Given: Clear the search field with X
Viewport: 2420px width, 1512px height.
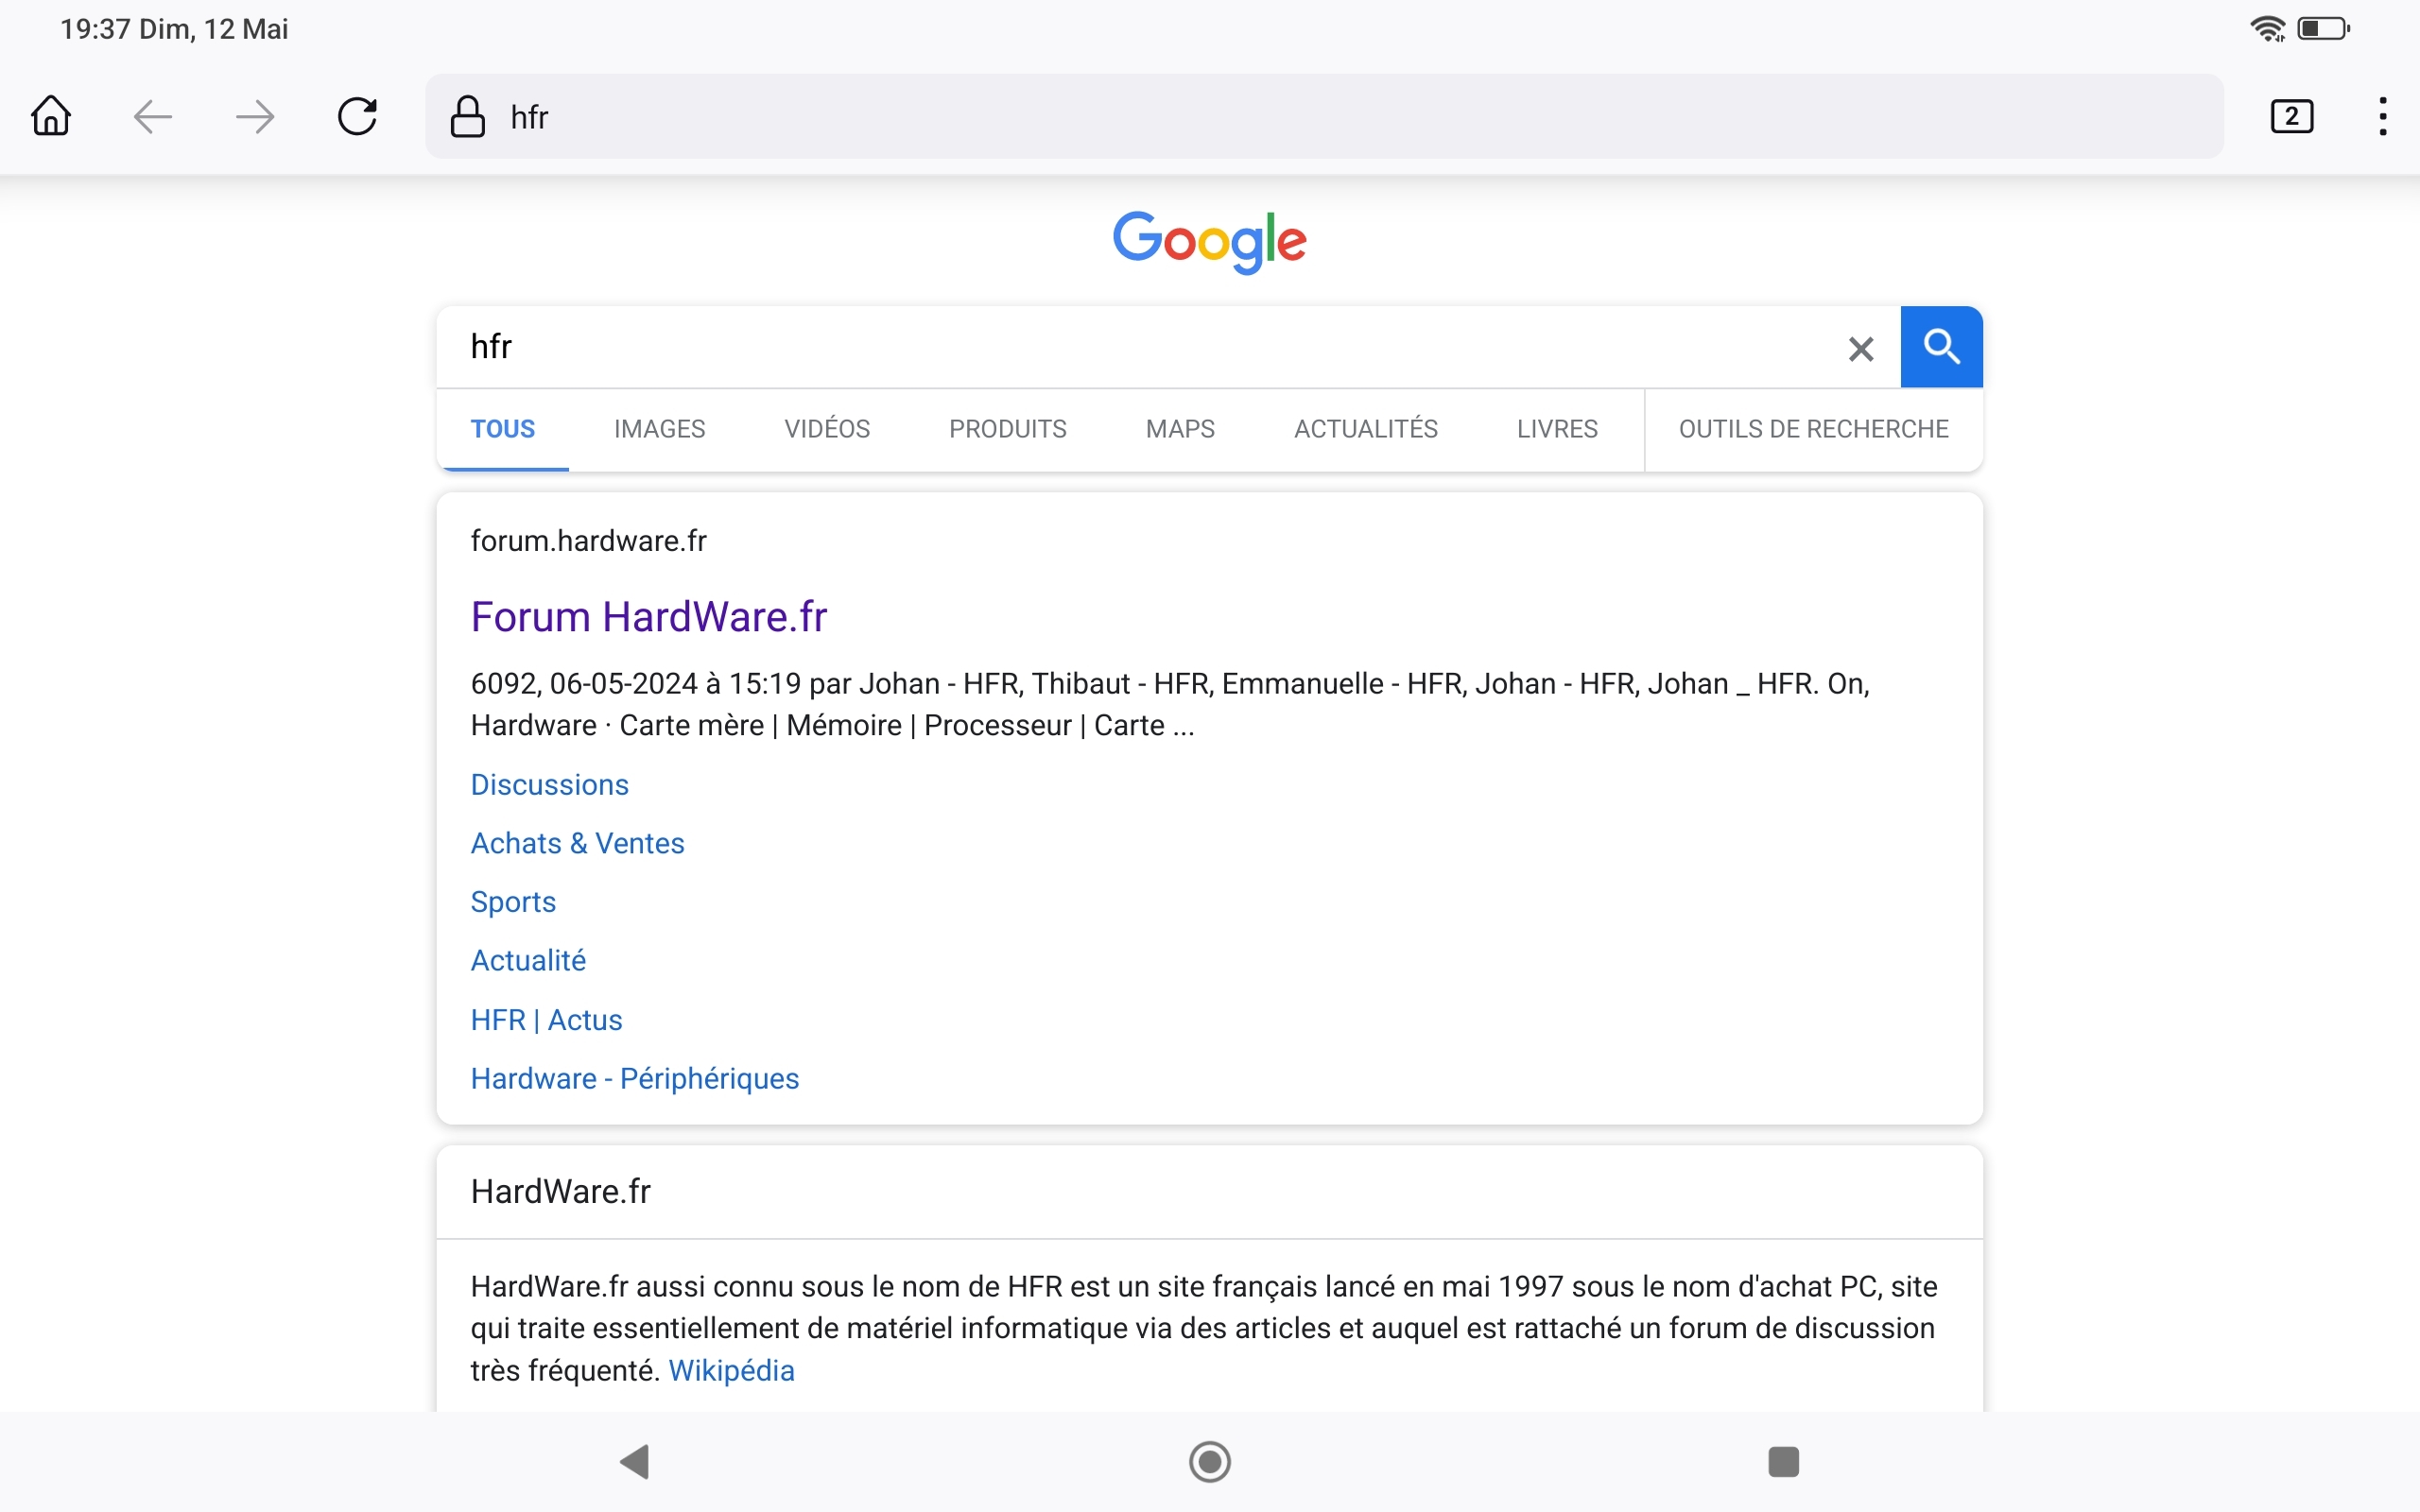Looking at the screenshot, I should 1860,348.
